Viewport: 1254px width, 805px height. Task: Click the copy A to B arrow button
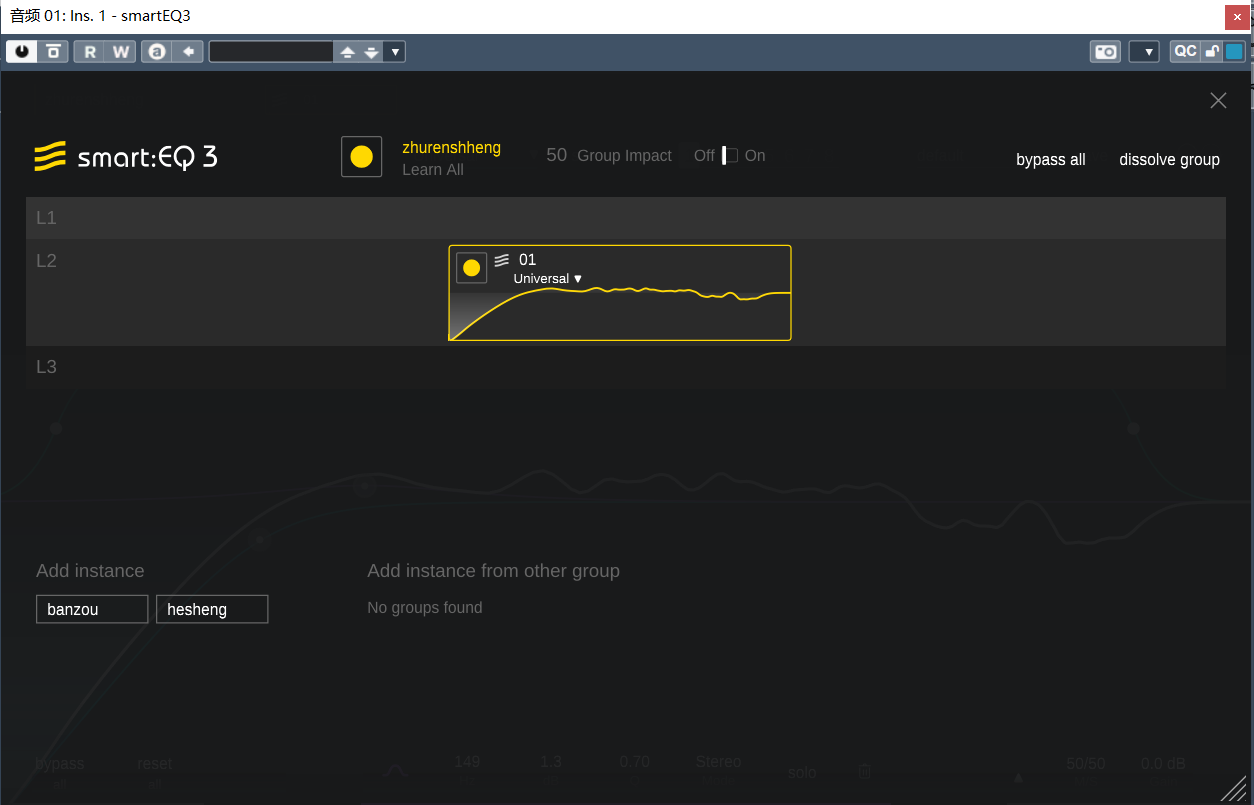pyautogui.click(x=188, y=52)
